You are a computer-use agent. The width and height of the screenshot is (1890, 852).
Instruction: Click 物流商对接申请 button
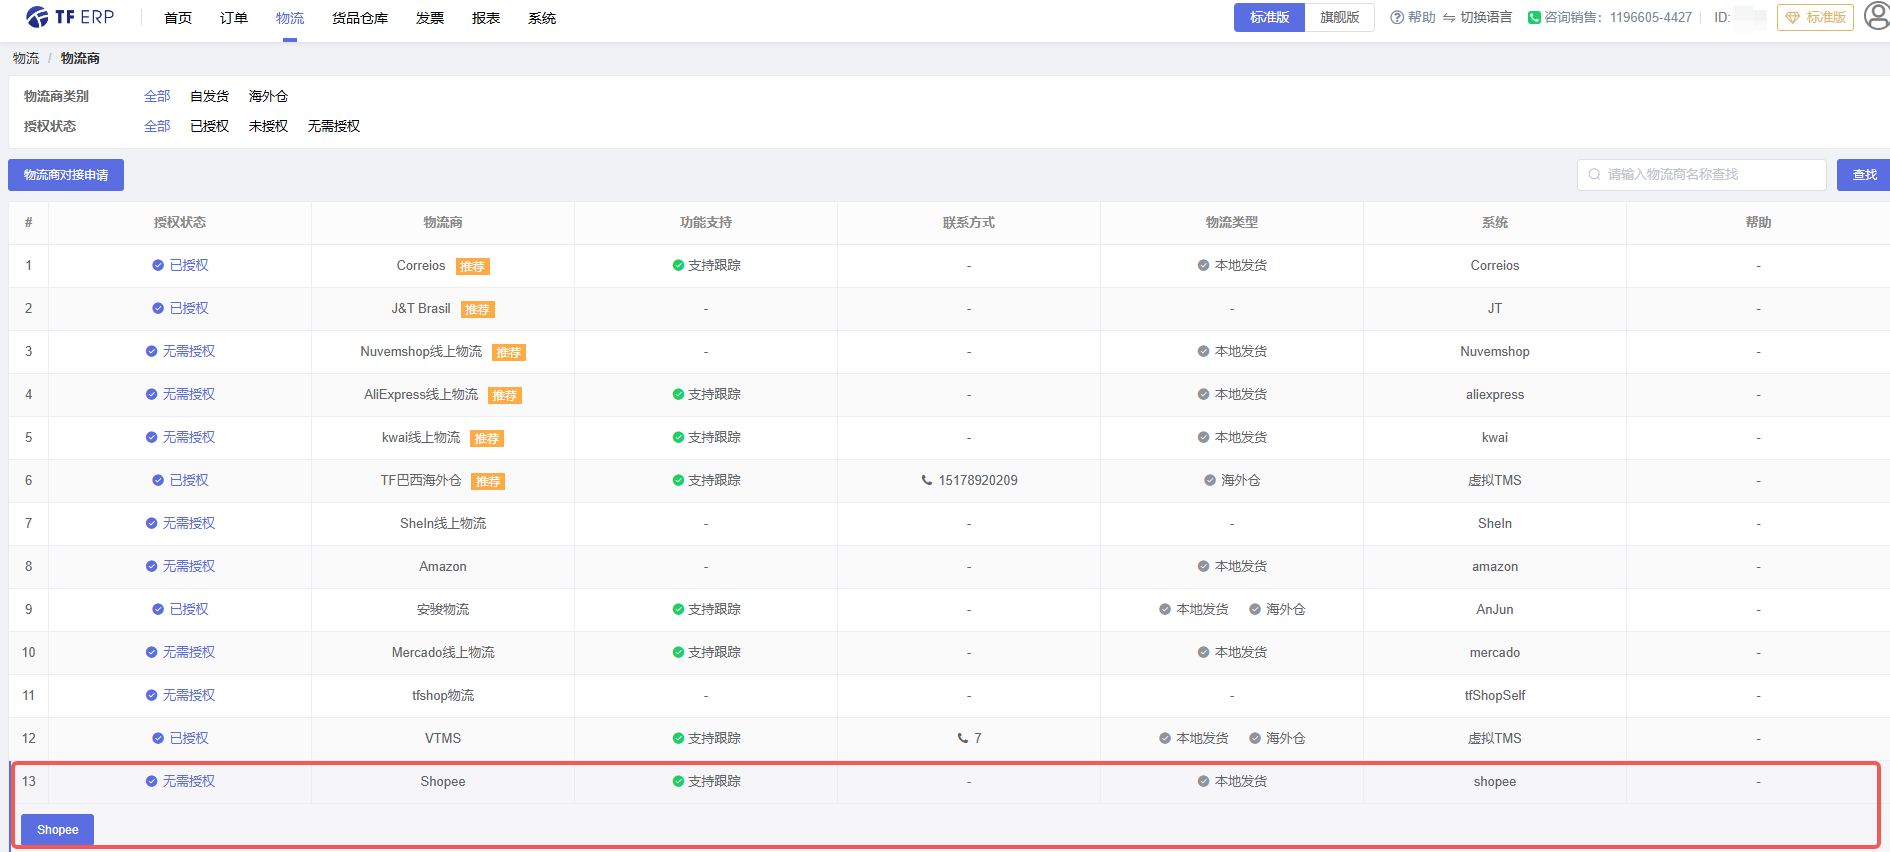point(66,175)
